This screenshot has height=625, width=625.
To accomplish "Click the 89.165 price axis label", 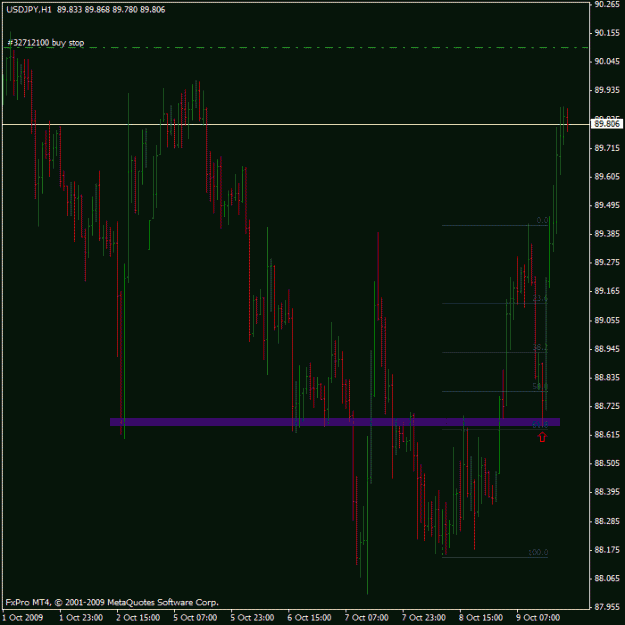I will [607, 291].
